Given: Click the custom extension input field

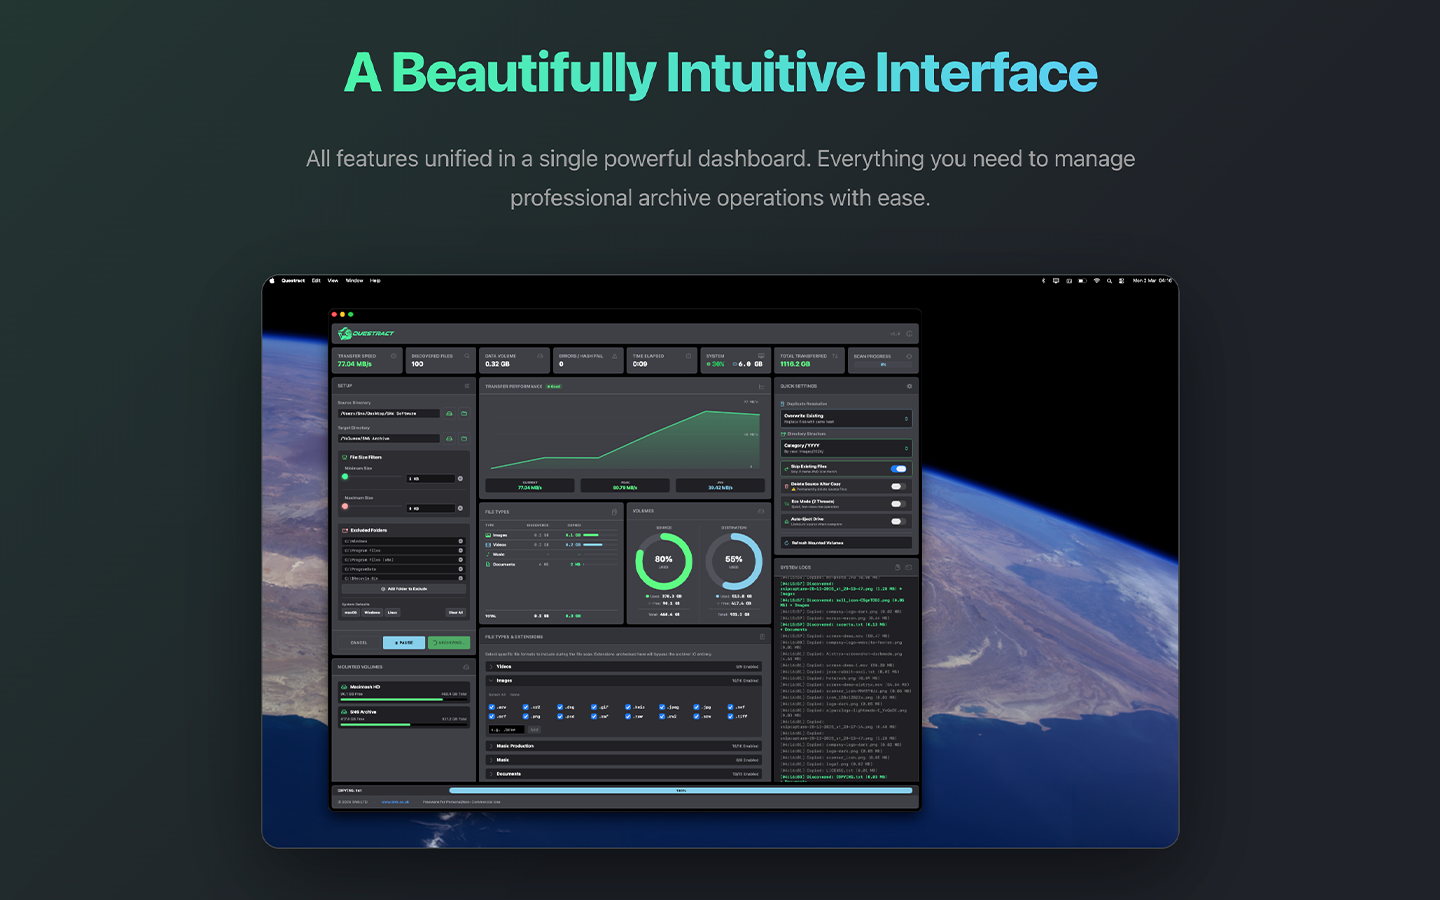Looking at the screenshot, I should (x=506, y=730).
